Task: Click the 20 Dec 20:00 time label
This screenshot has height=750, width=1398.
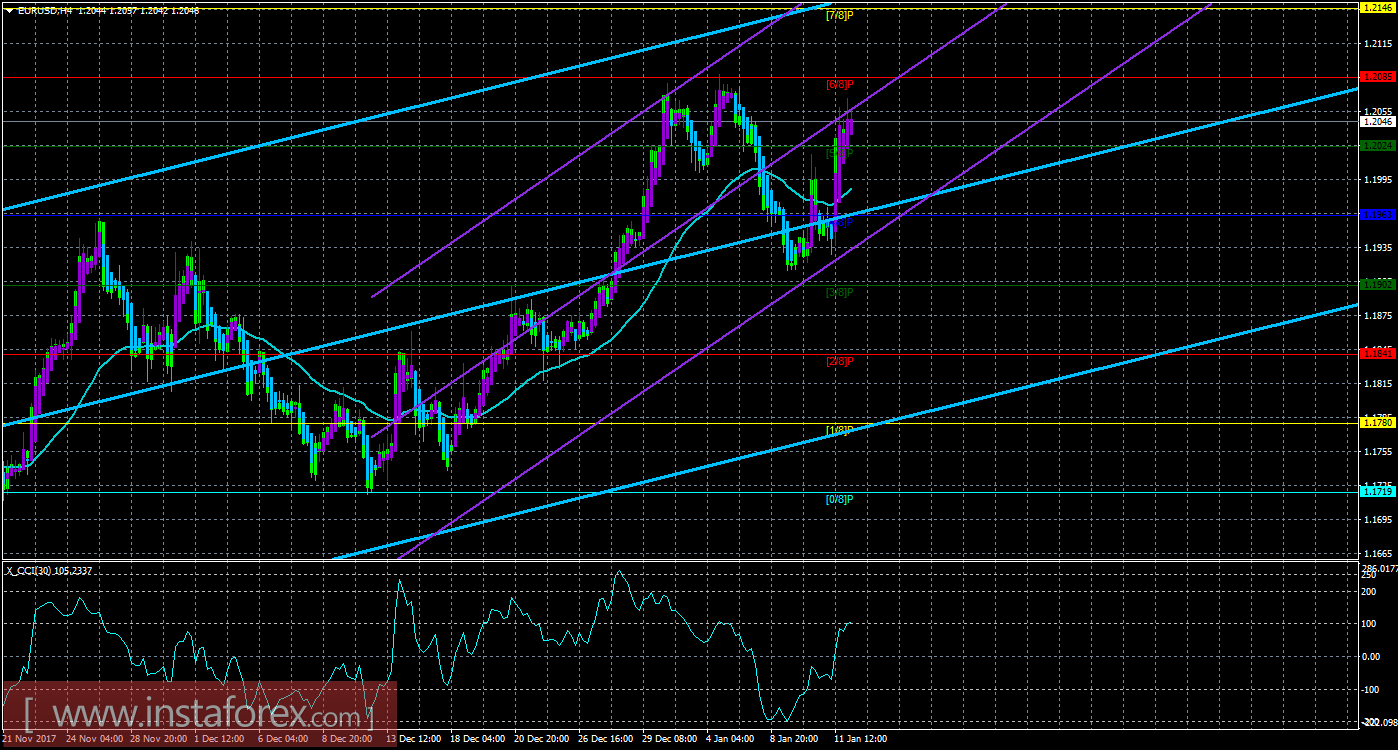Action: [x=543, y=739]
